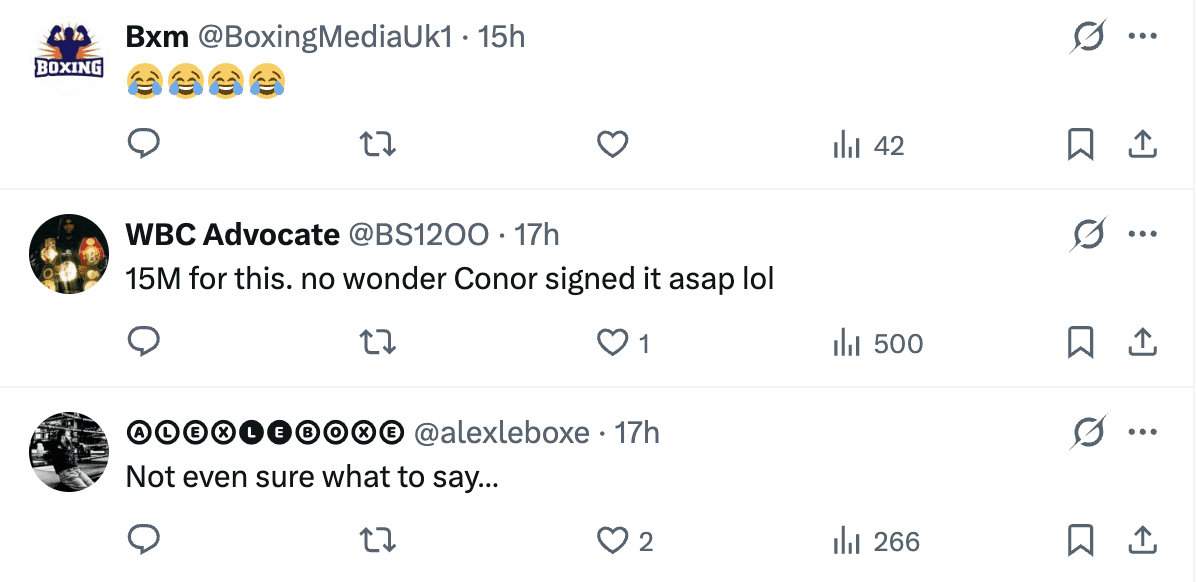Viewport: 1196px width, 582px height.
Task: Bookmark the alexleboxe tweet
Action: [x=1080, y=541]
